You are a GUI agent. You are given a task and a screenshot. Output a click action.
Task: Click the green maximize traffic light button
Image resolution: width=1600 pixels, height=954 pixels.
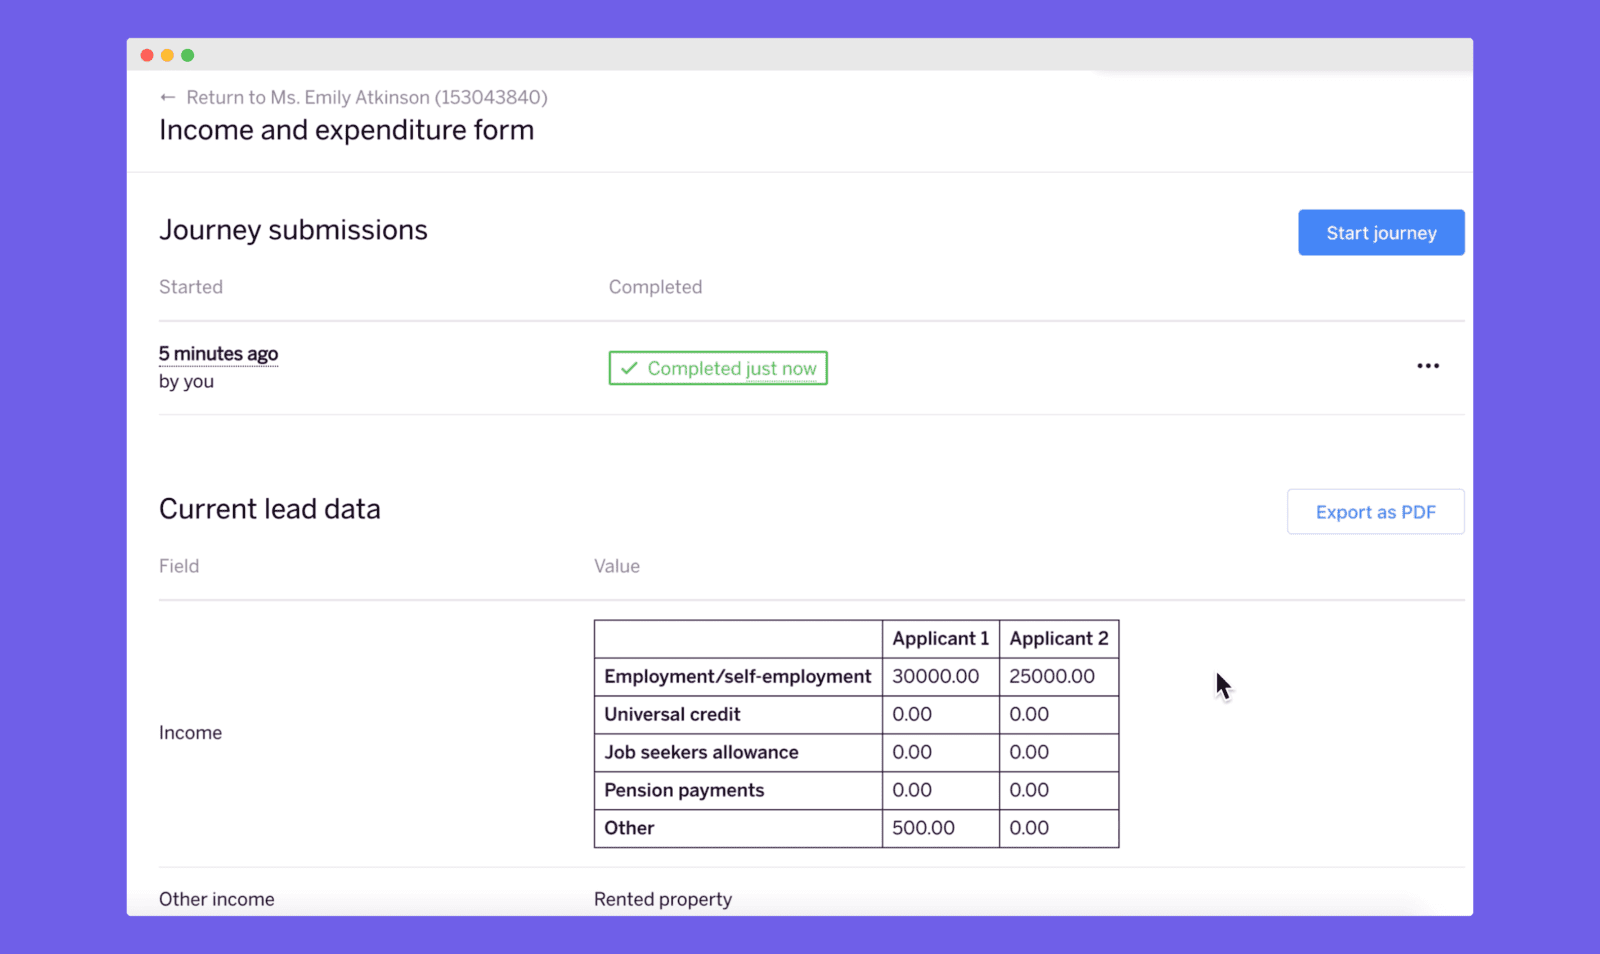coord(187,55)
